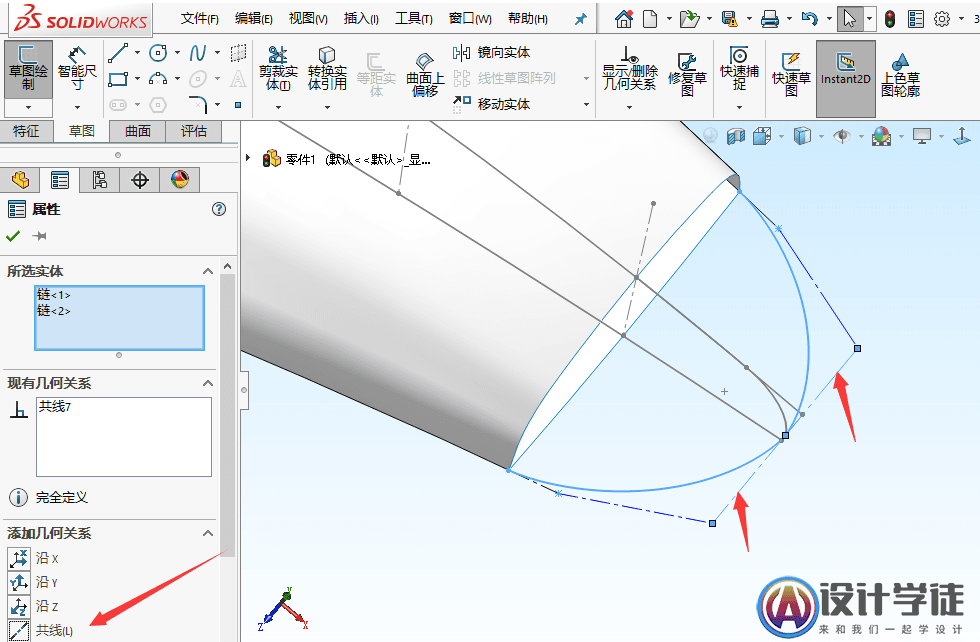The height and width of the screenshot is (642, 980).
Task: Click the Undo icon
Action: coord(809,19)
